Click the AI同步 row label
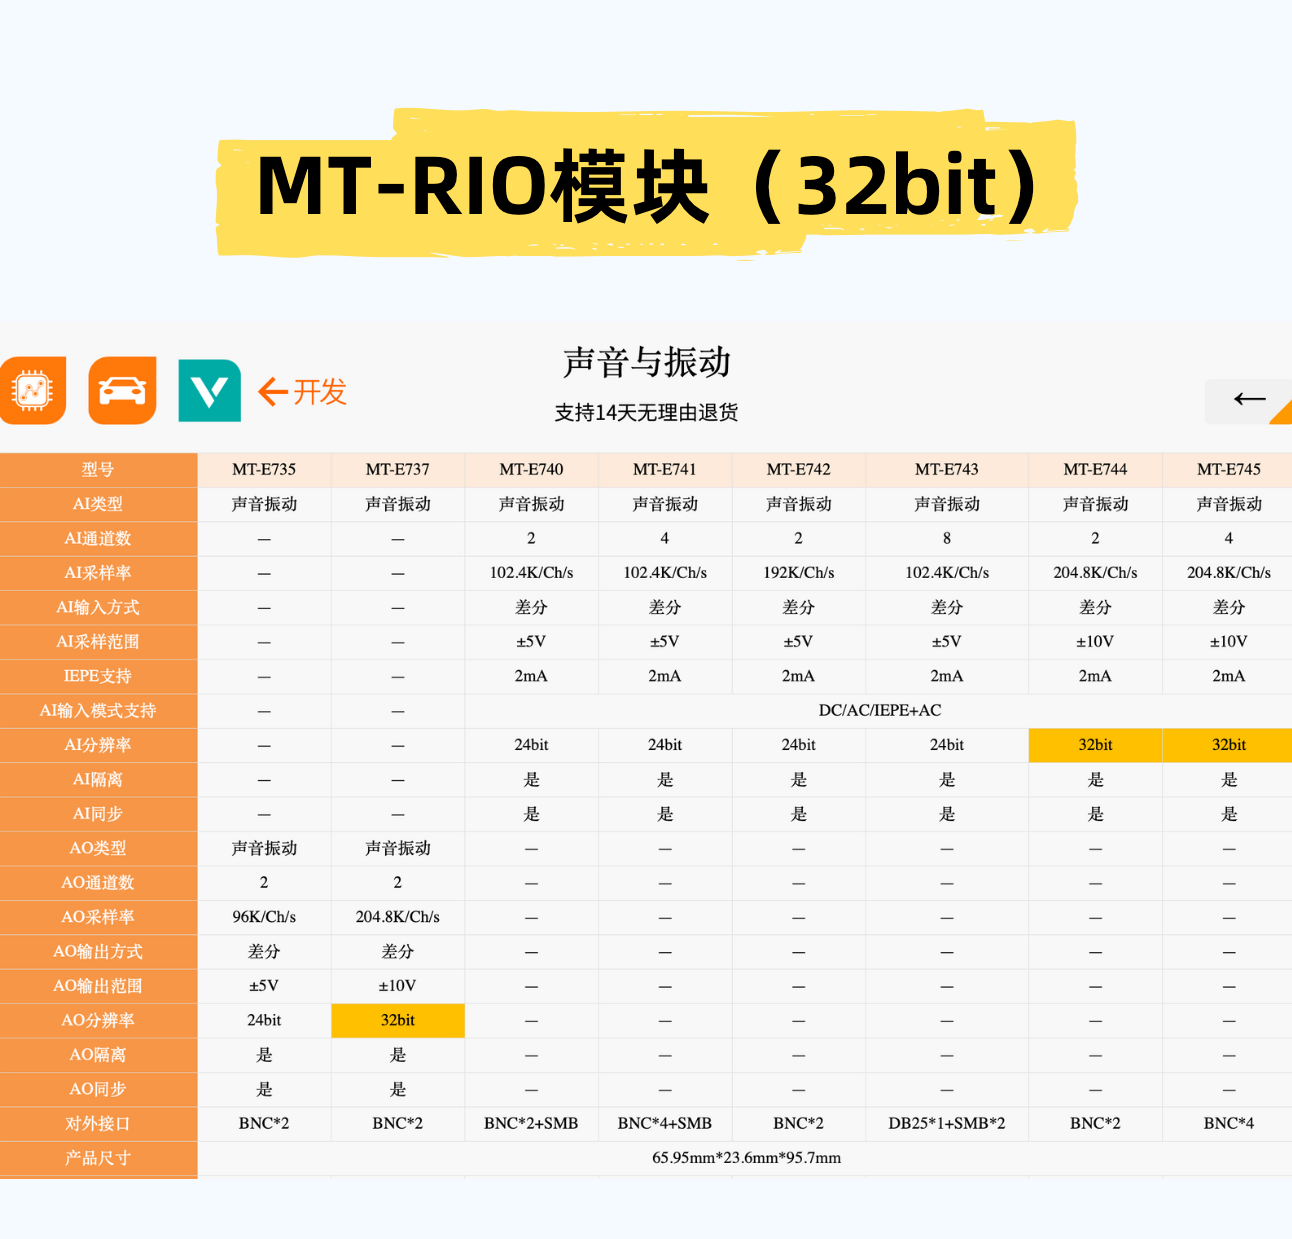The height and width of the screenshot is (1239, 1292). [98, 814]
